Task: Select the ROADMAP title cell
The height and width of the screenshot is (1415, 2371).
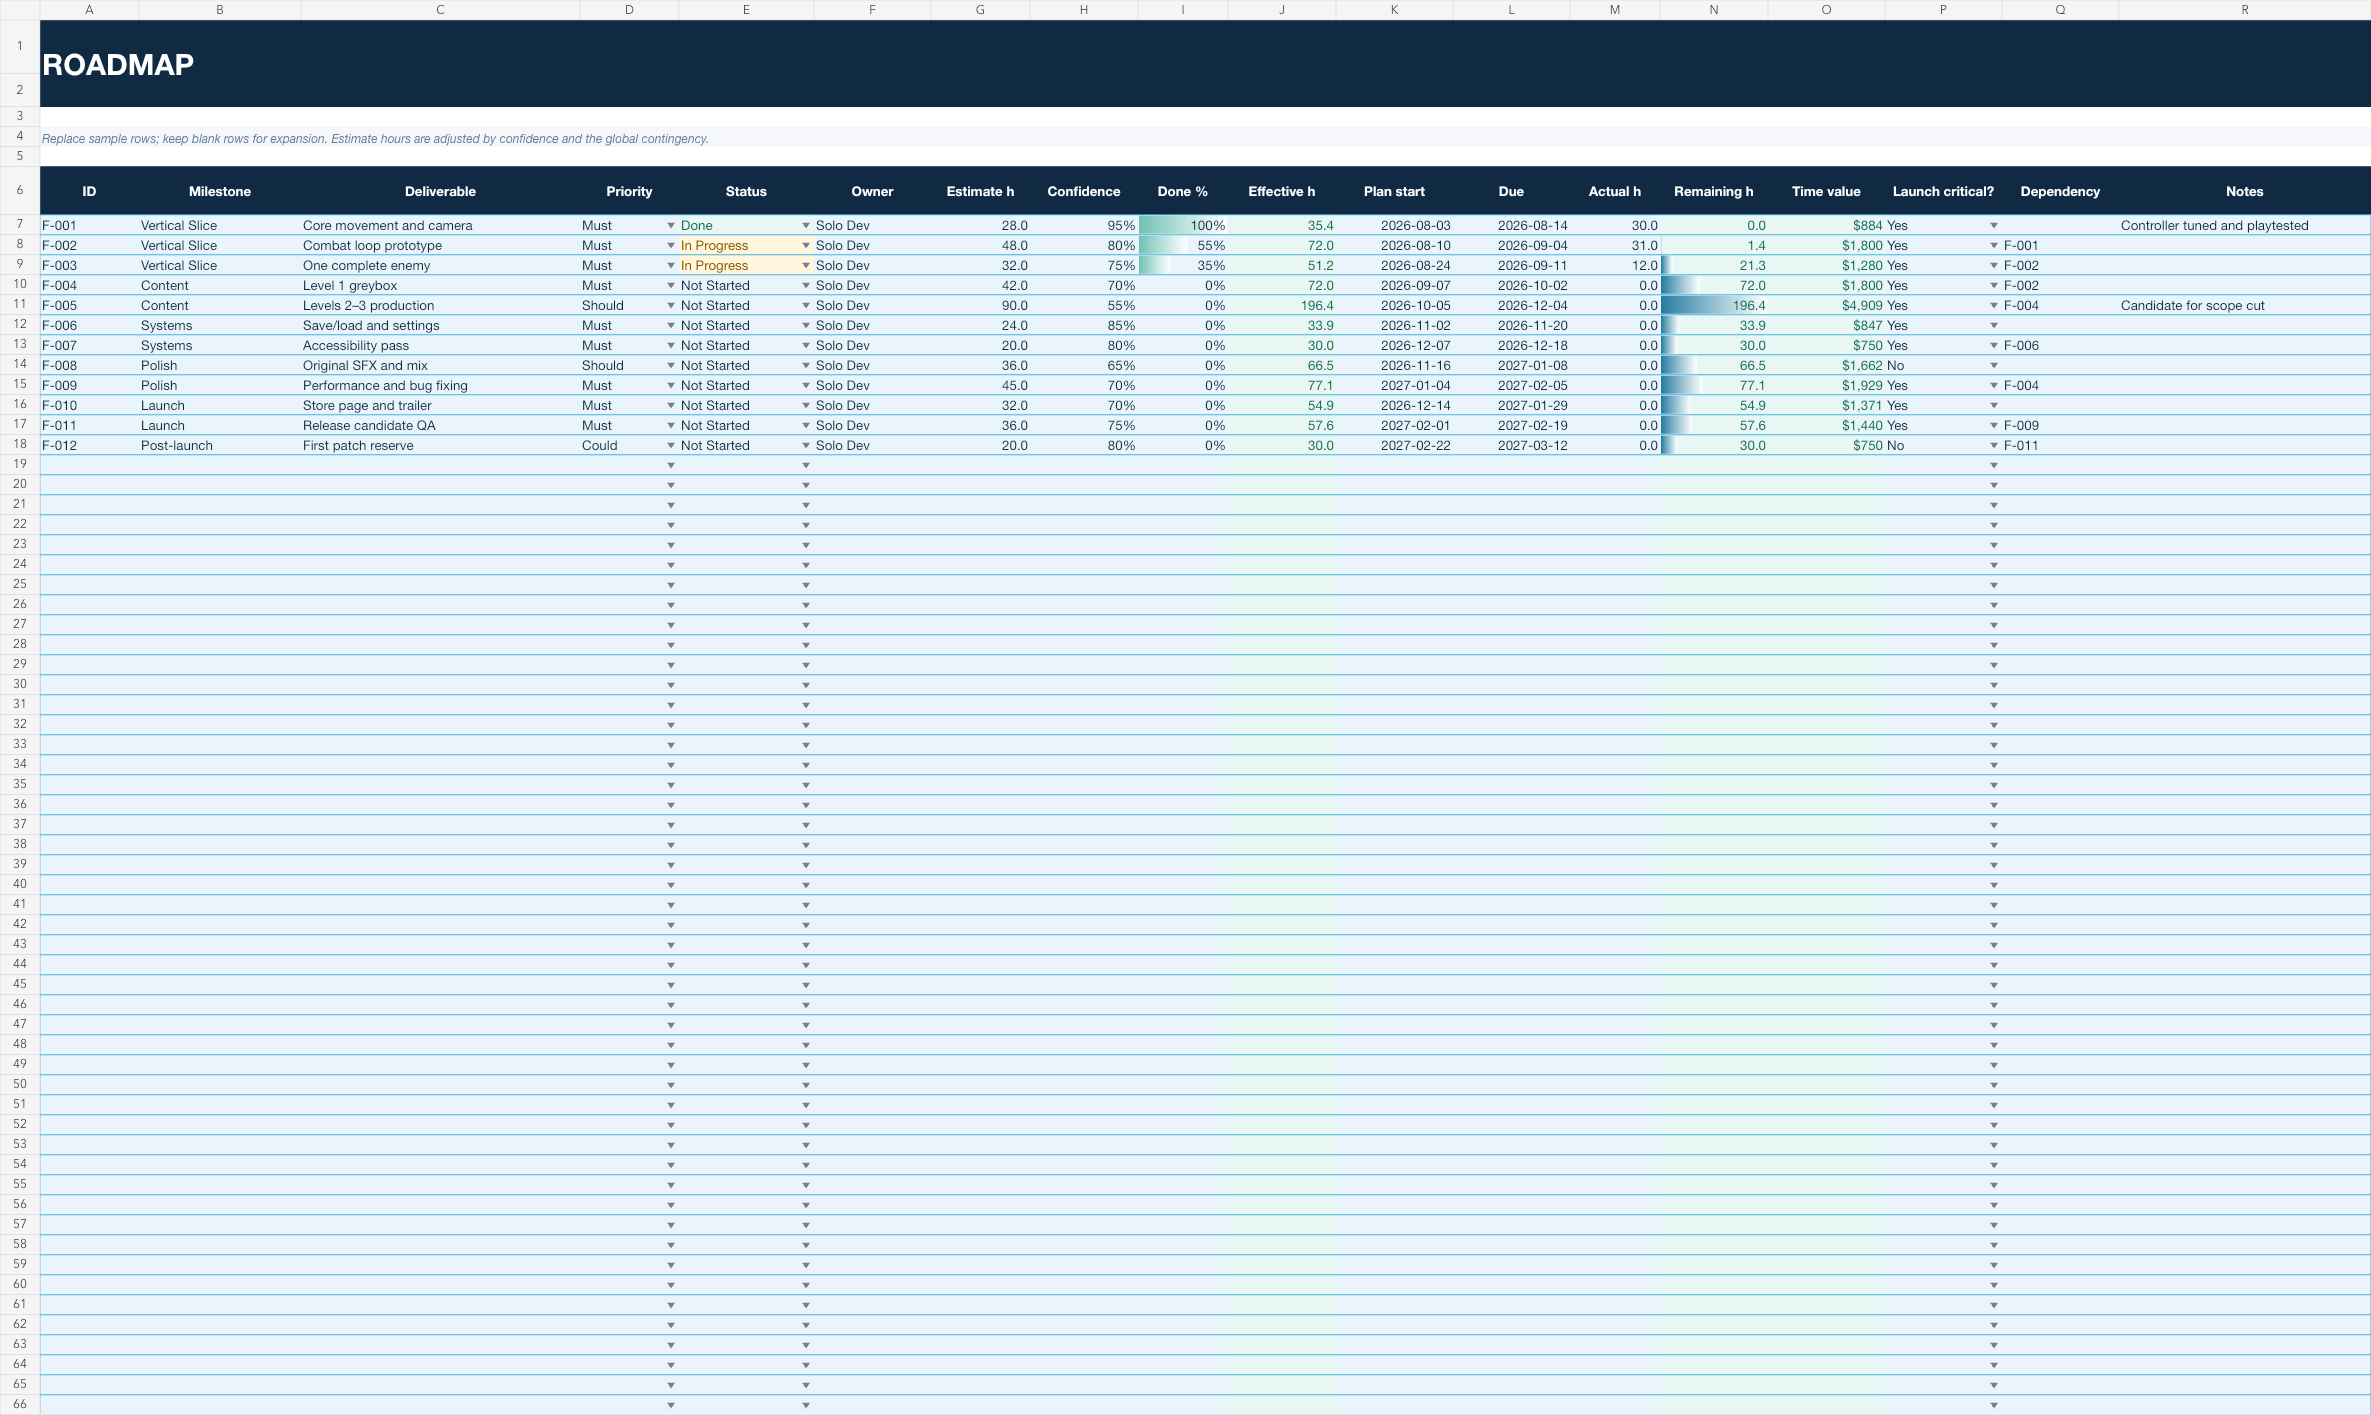Action: (1205, 64)
